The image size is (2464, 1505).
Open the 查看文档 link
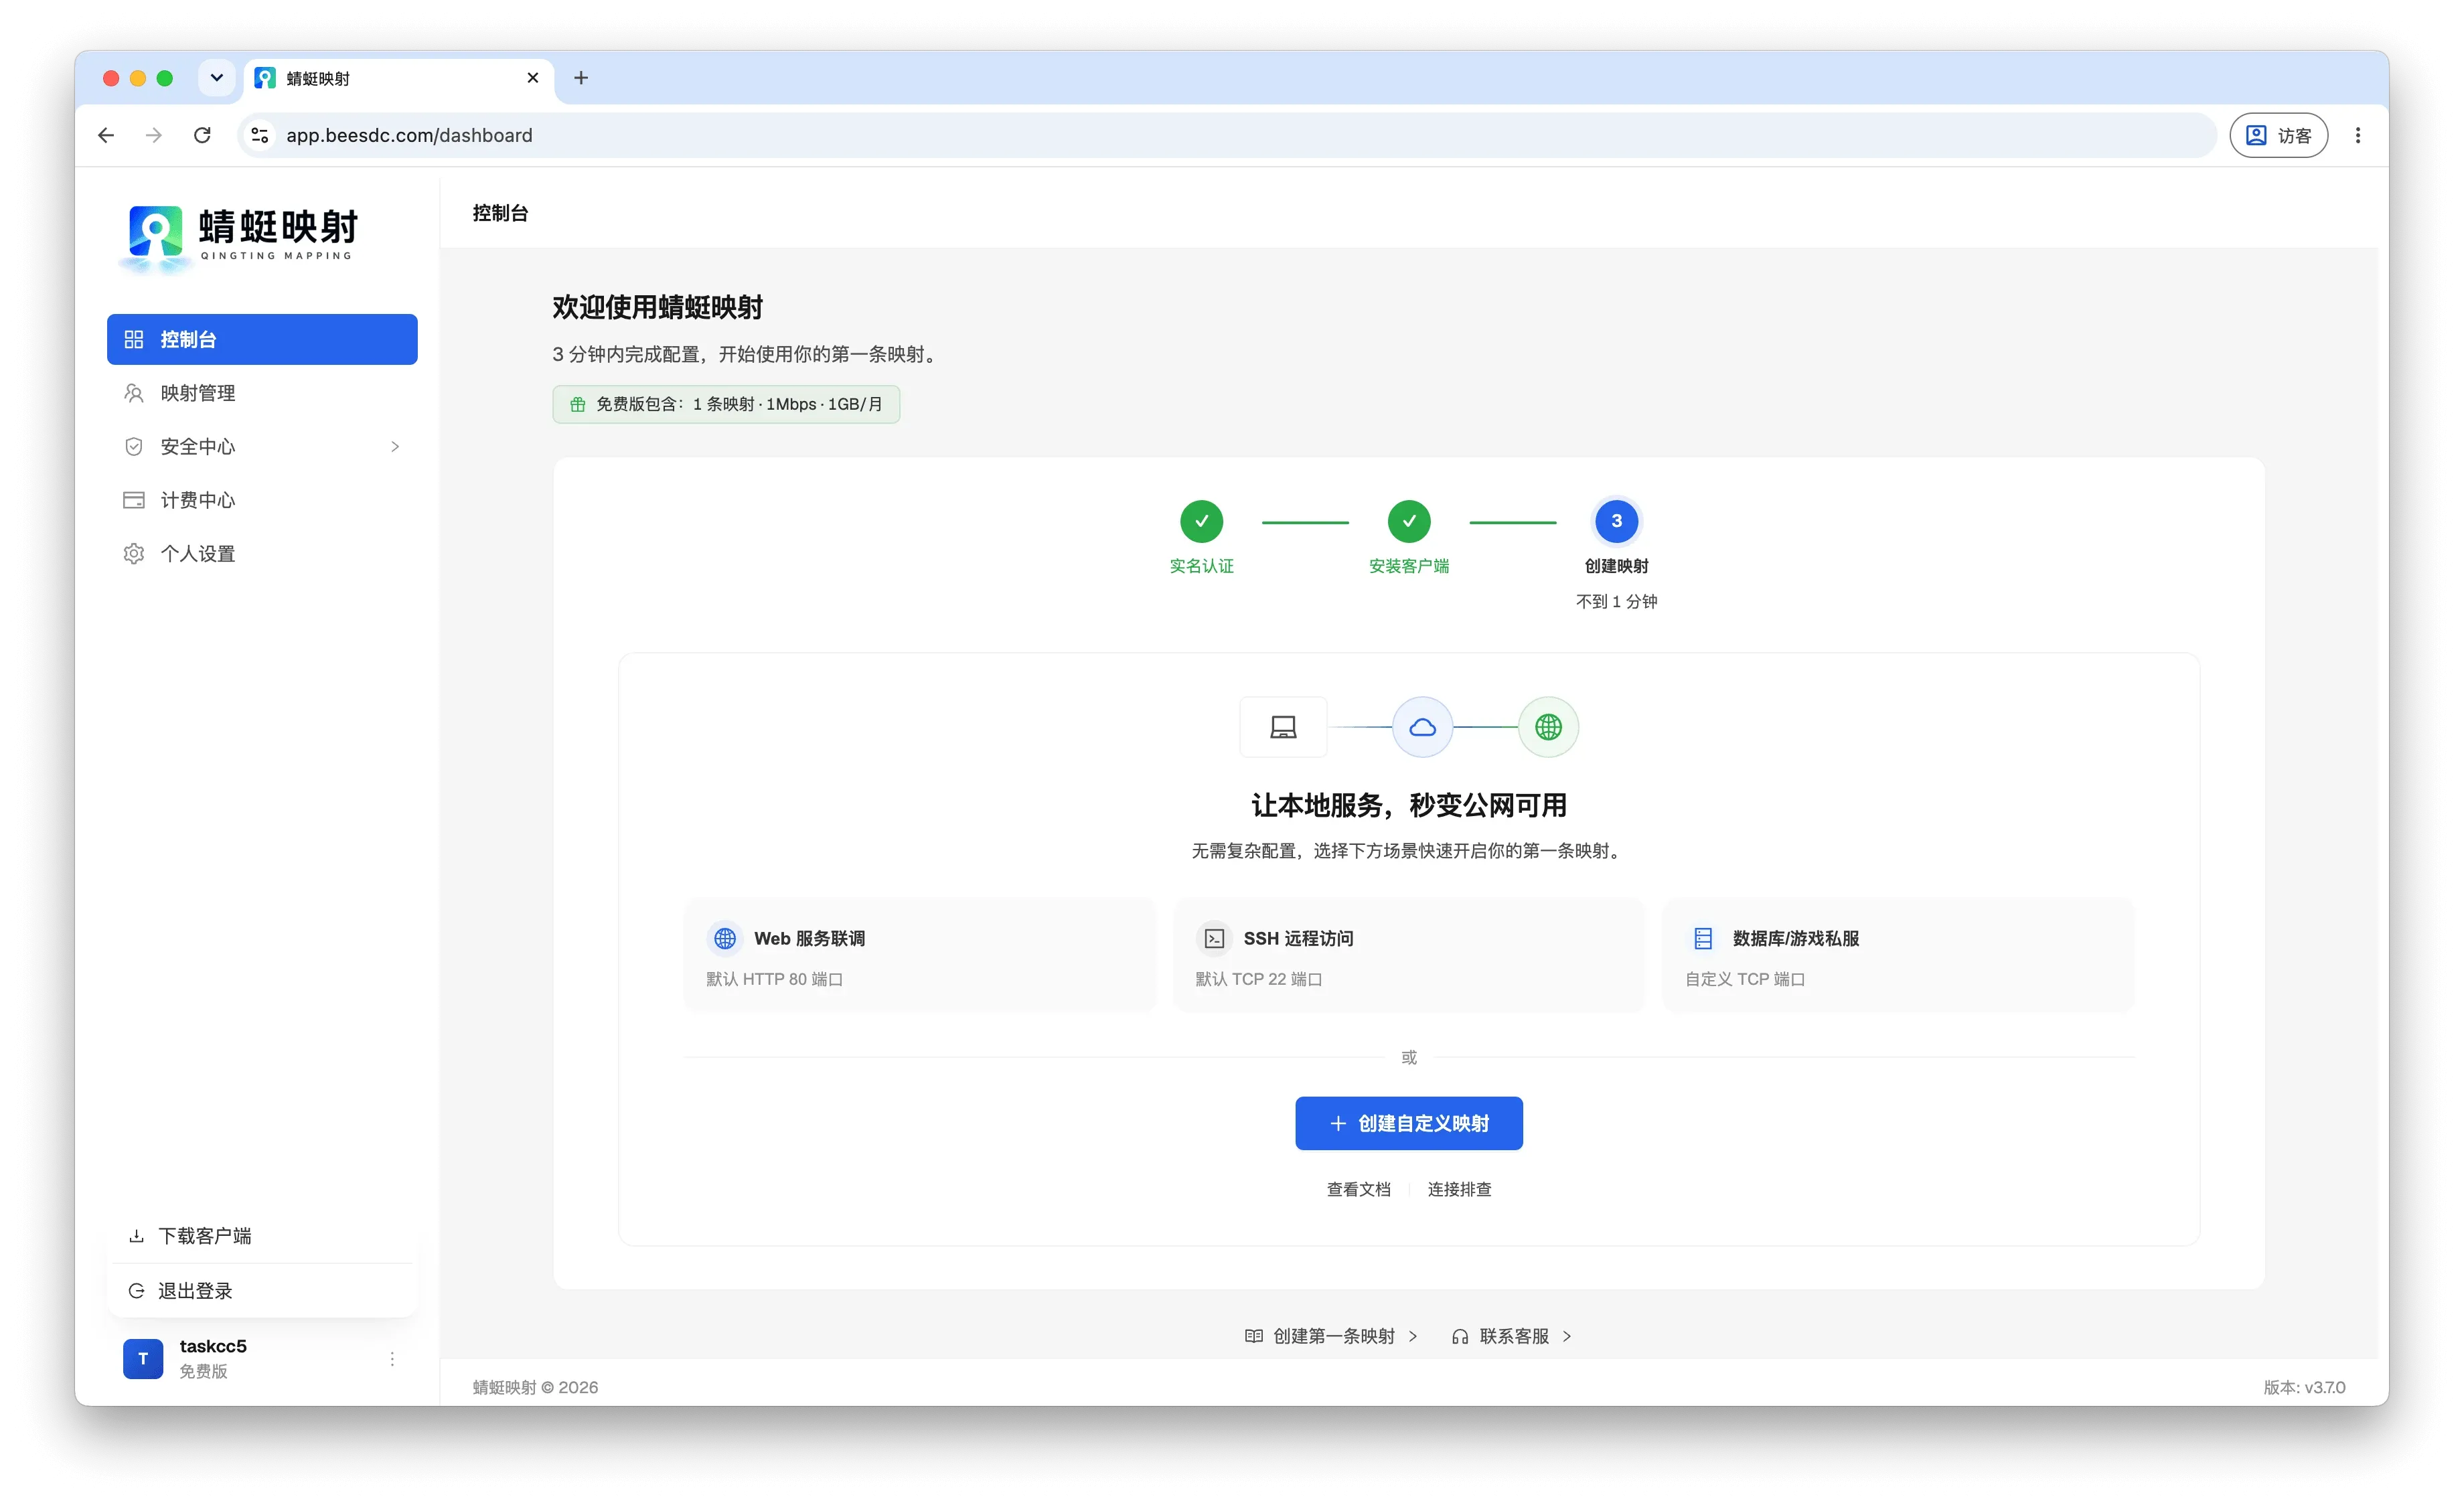pyautogui.click(x=1358, y=1189)
